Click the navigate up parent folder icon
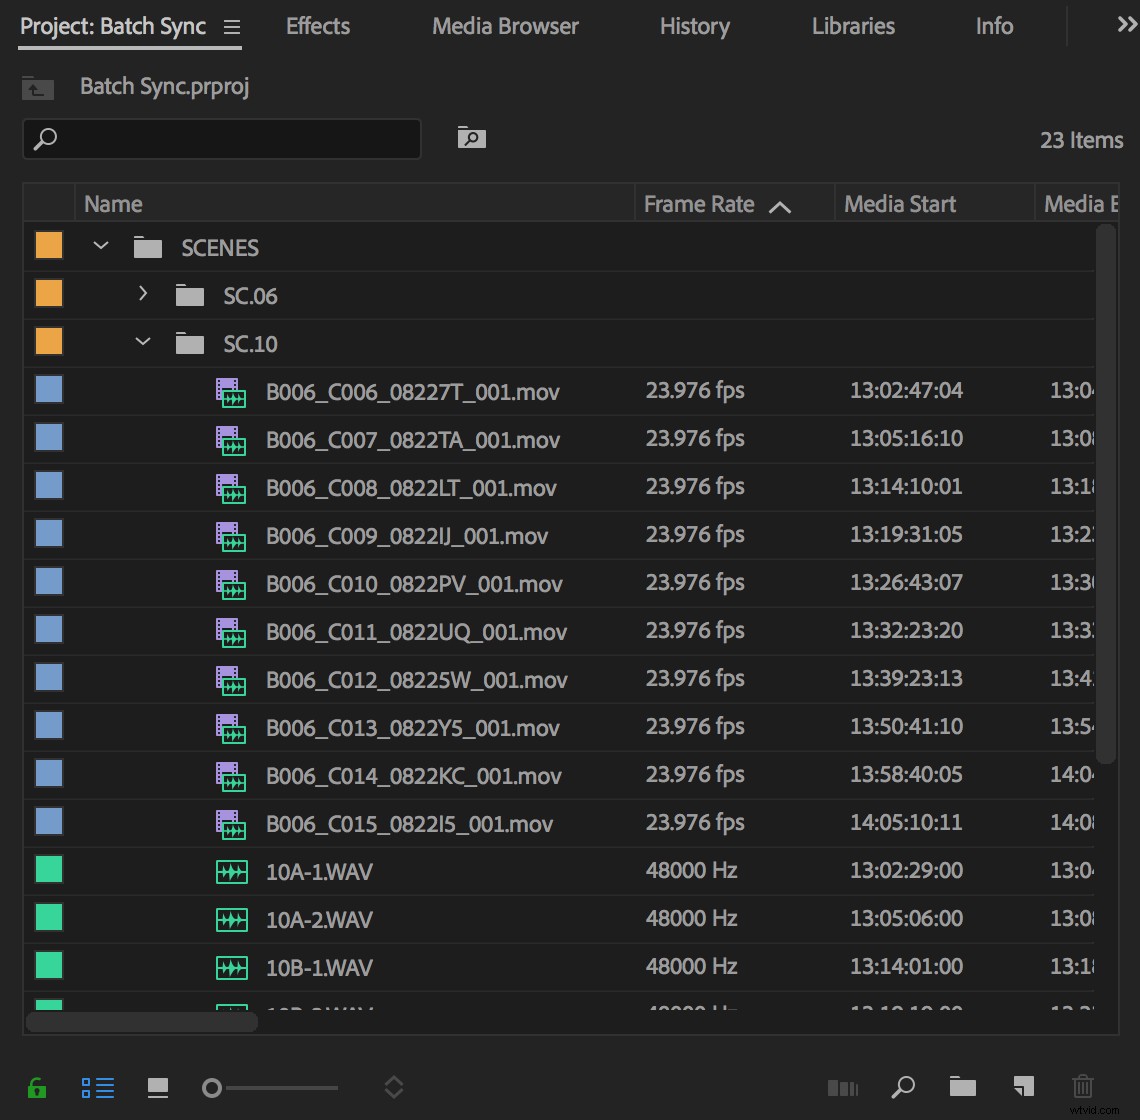The height and width of the screenshot is (1120, 1140). (x=37, y=88)
